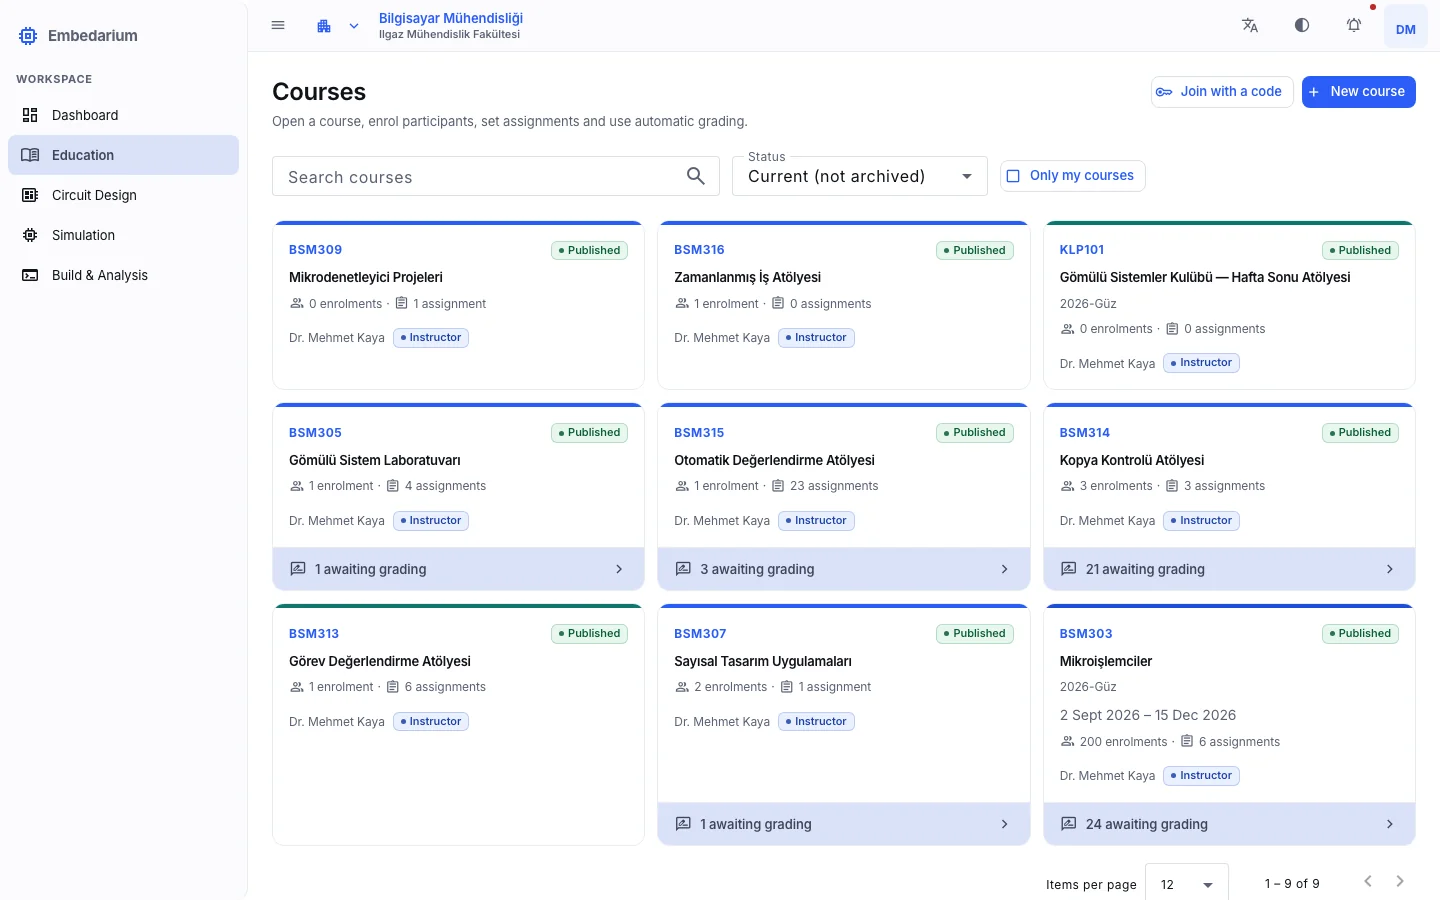Click Join with a code button
Image resolution: width=1440 pixels, height=900 pixels.
(1222, 92)
